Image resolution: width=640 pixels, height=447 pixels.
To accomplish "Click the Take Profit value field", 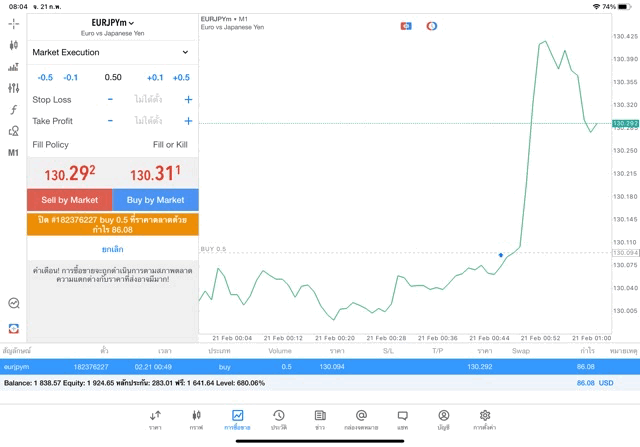I will point(149,121).
